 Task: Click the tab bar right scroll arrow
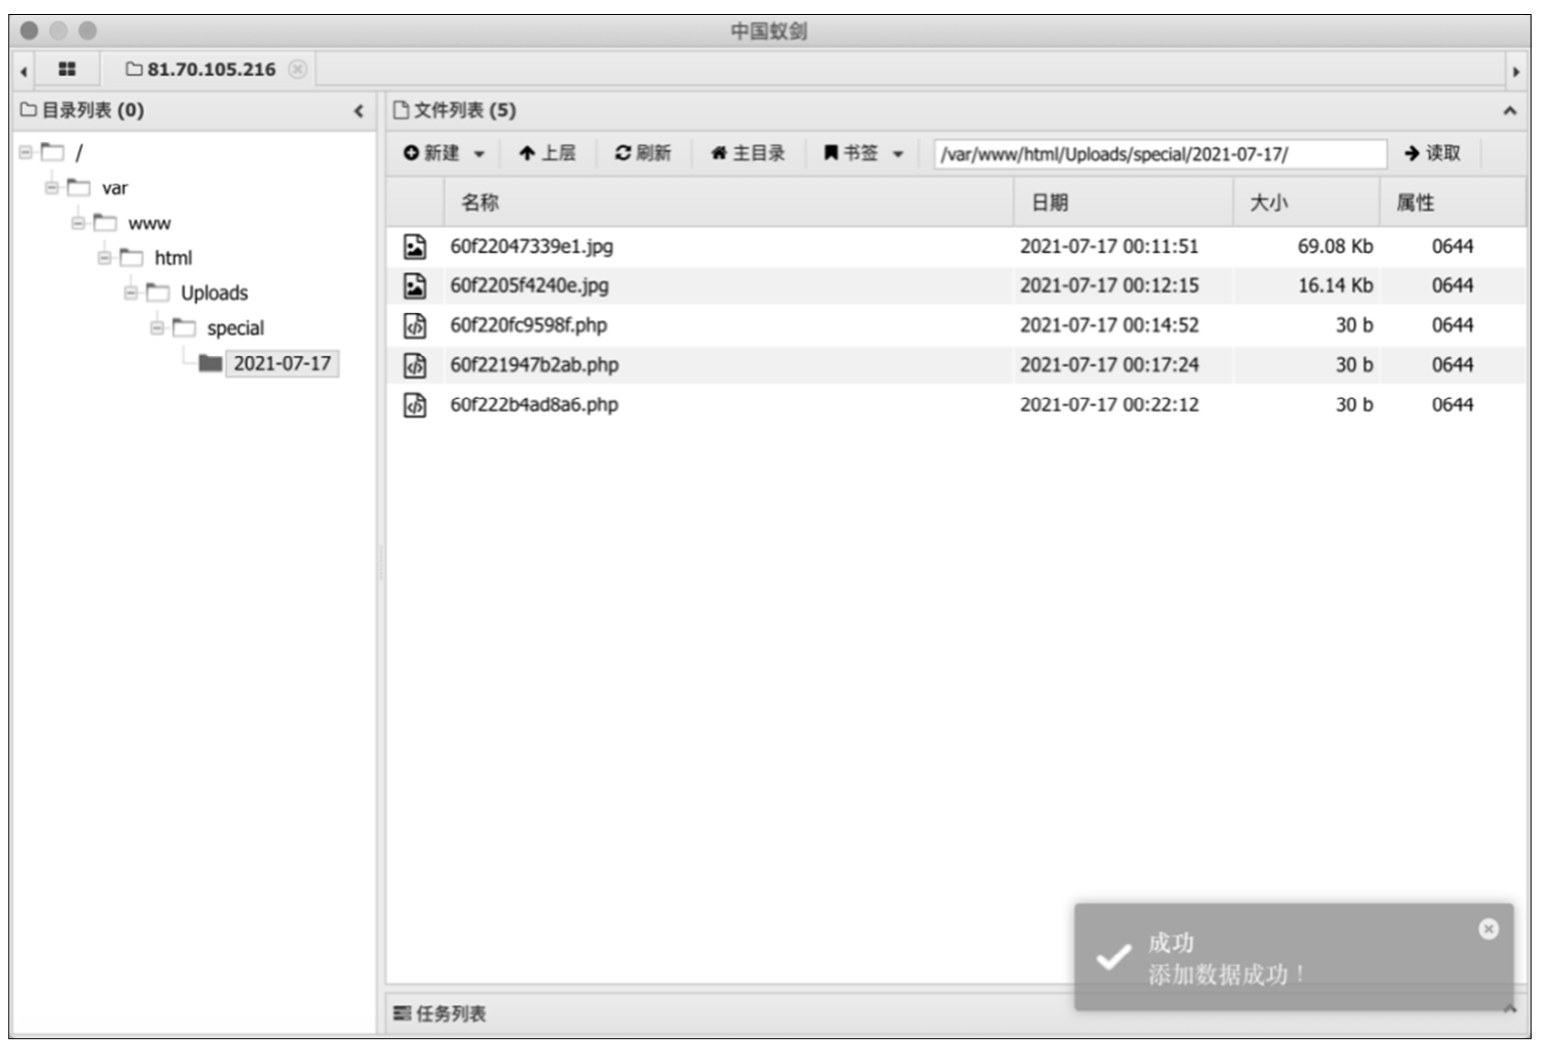click(1515, 71)
